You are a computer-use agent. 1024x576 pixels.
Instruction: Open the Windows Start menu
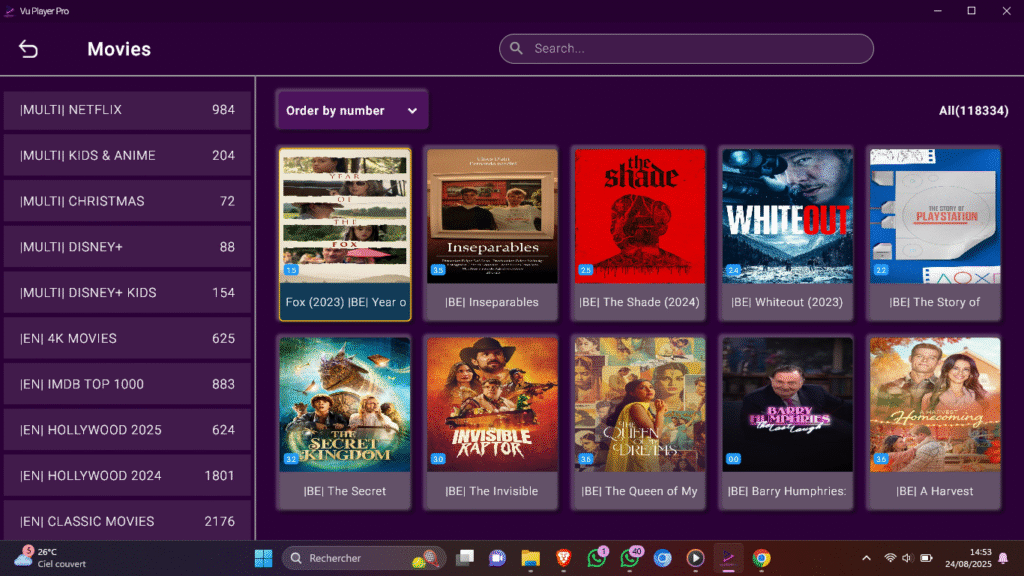[263, 558]
